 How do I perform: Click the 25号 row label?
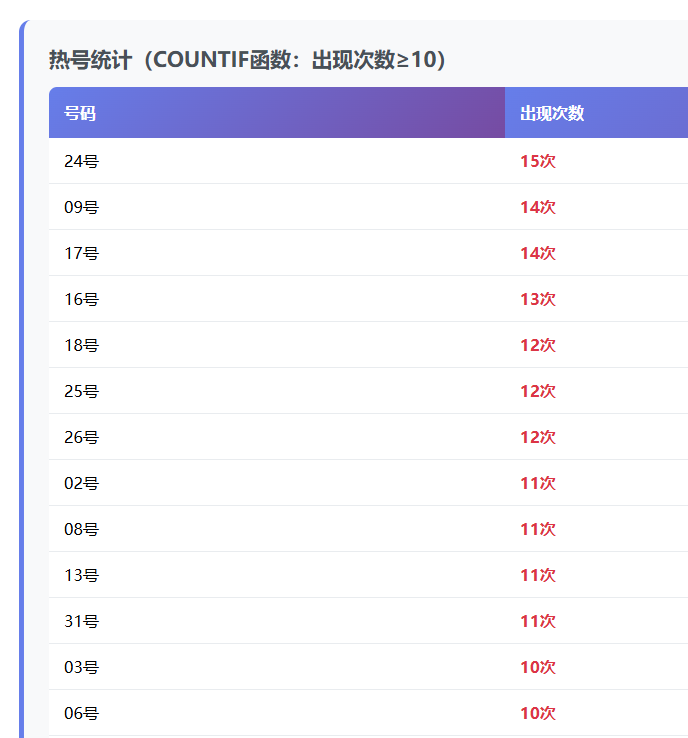82,391
